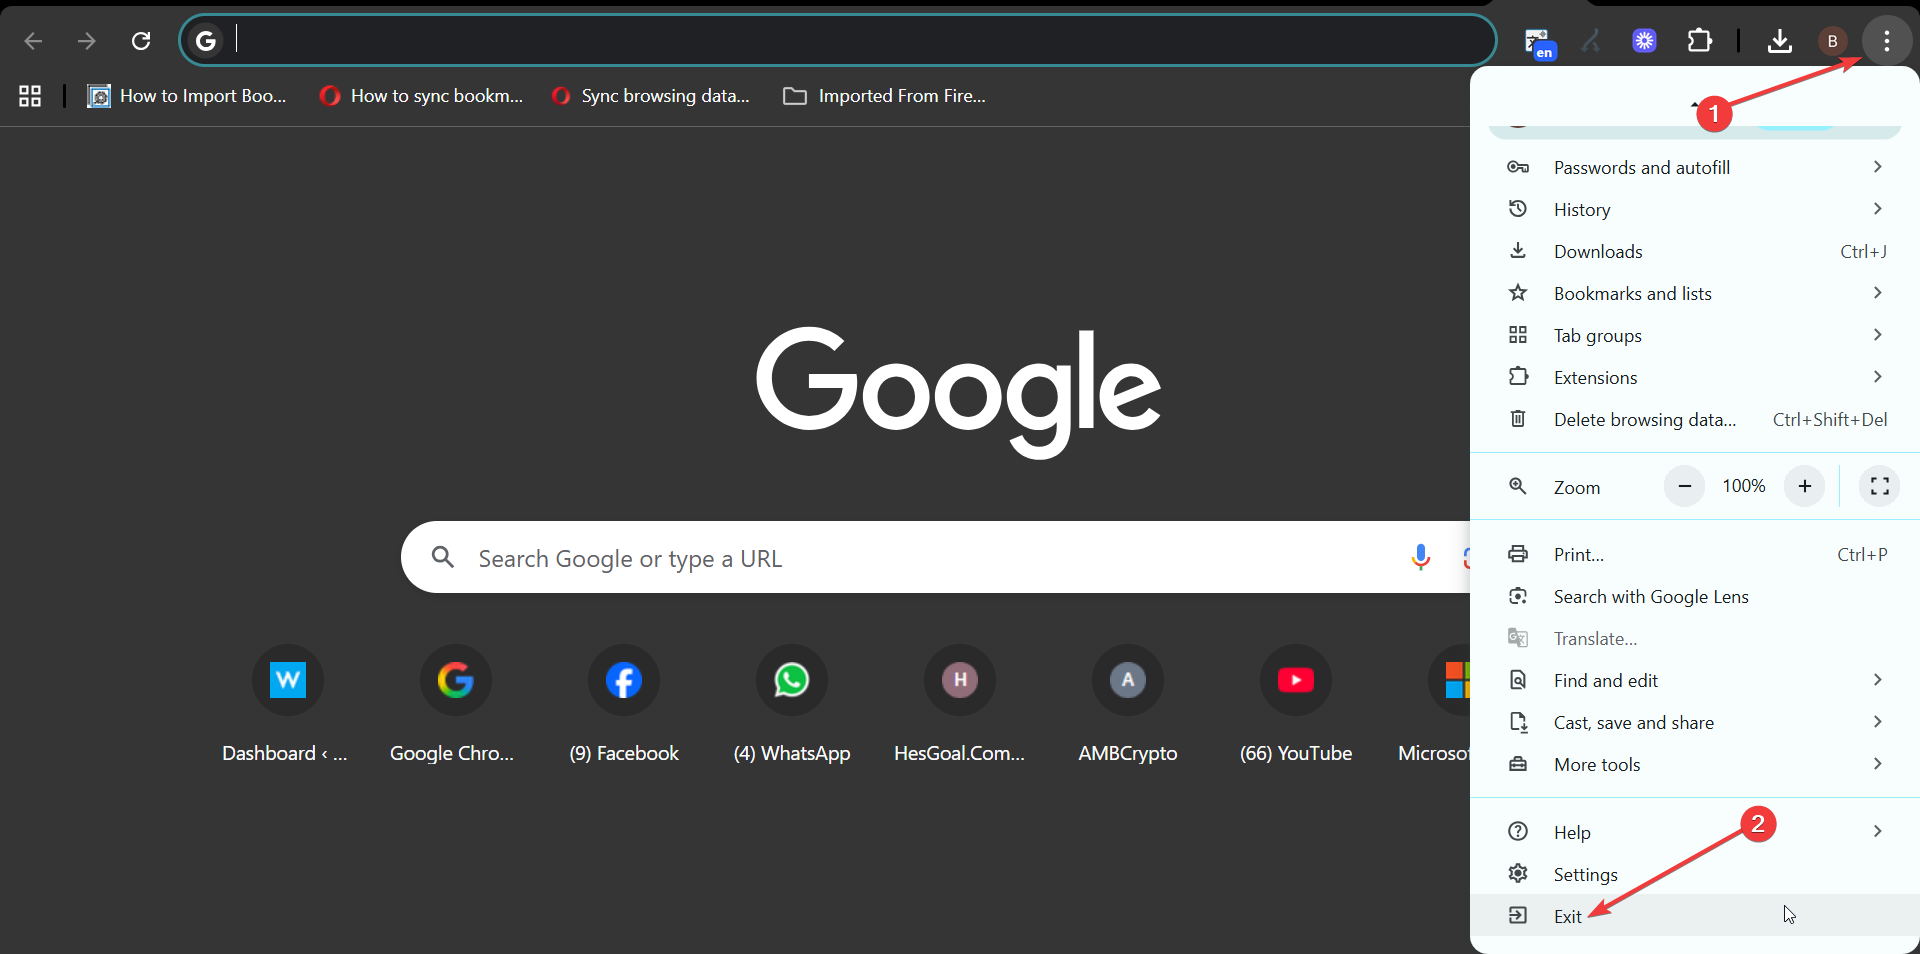The width and height of the screenshot is (1920, 954).
Task: Start voice search with microphone icon
Action: 1420,558
